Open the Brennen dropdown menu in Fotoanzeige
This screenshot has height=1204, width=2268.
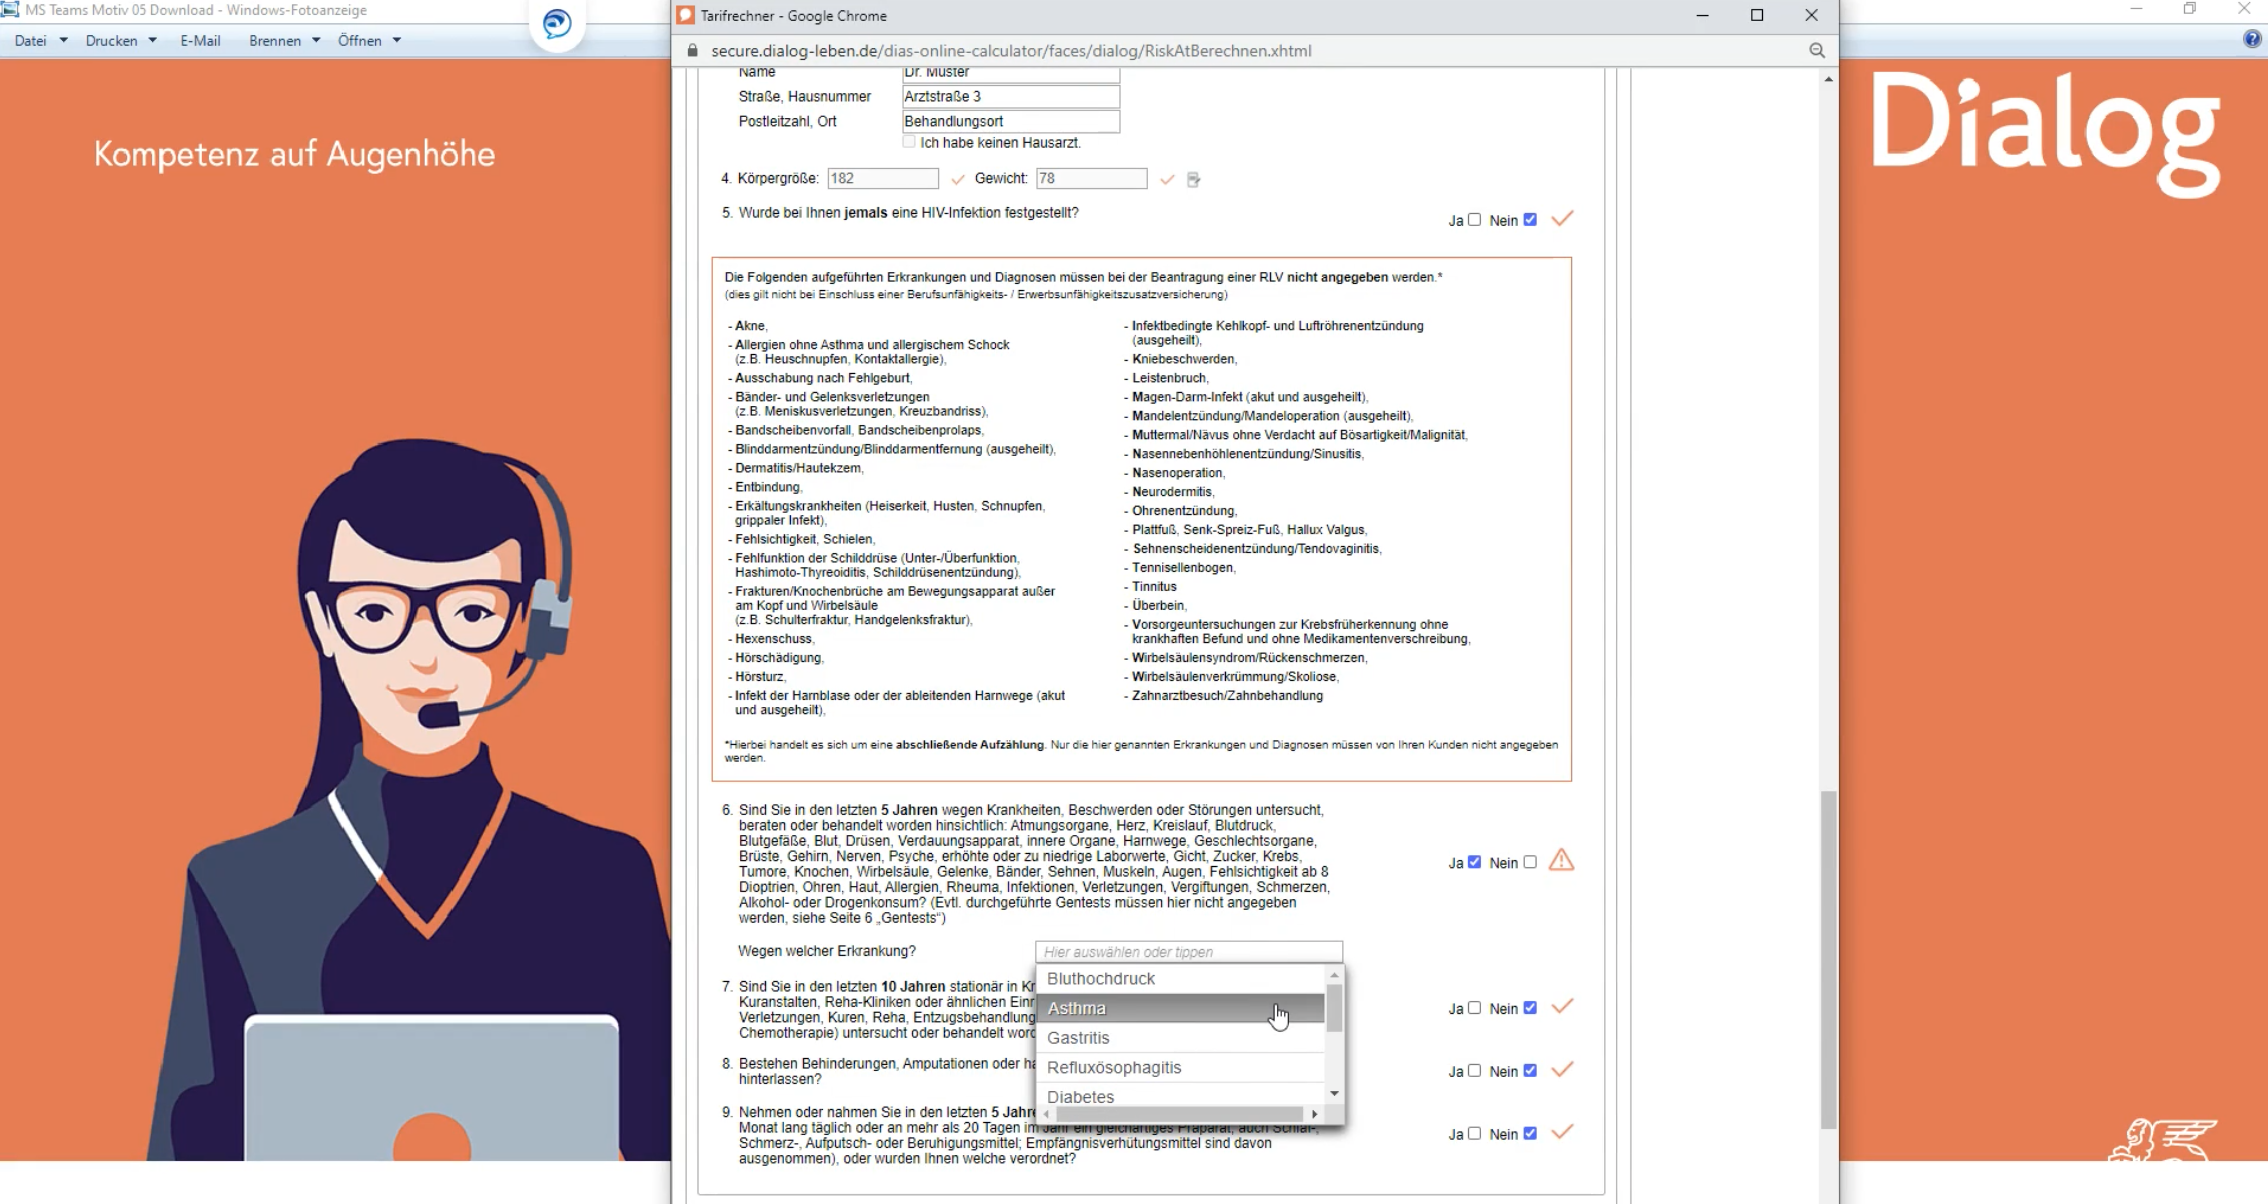pos(285,41)
